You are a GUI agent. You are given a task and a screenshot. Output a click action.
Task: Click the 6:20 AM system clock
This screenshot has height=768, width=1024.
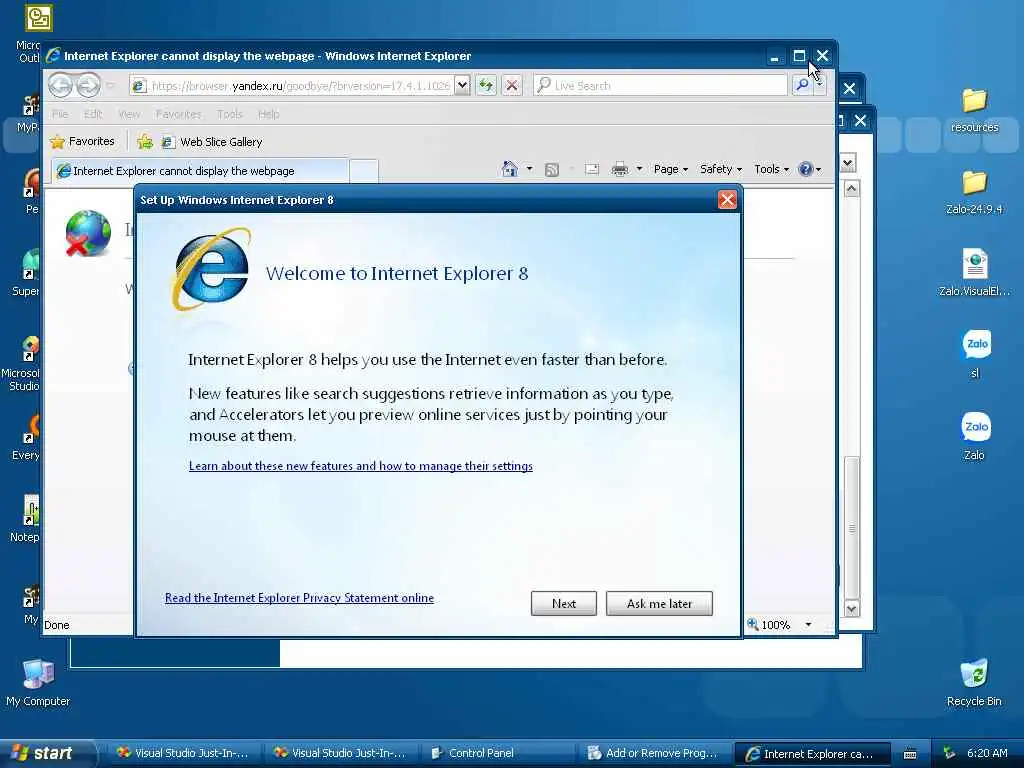[987, 753]
